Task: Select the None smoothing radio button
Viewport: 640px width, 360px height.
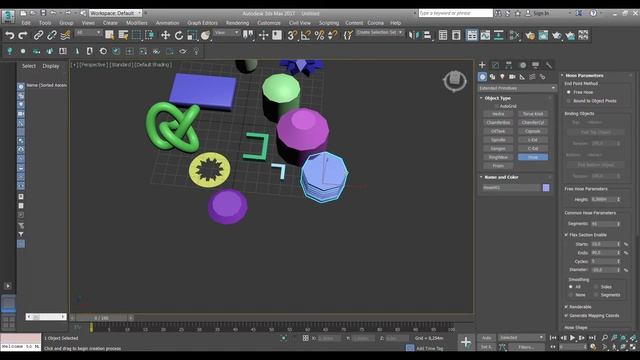Action: coord(571,295)
